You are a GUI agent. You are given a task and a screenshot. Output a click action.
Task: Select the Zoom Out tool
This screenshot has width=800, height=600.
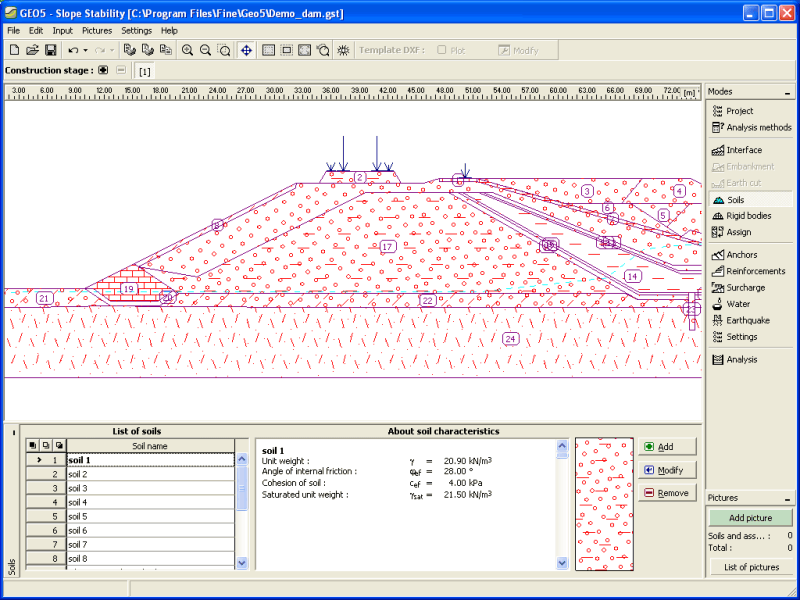(205, 51)
